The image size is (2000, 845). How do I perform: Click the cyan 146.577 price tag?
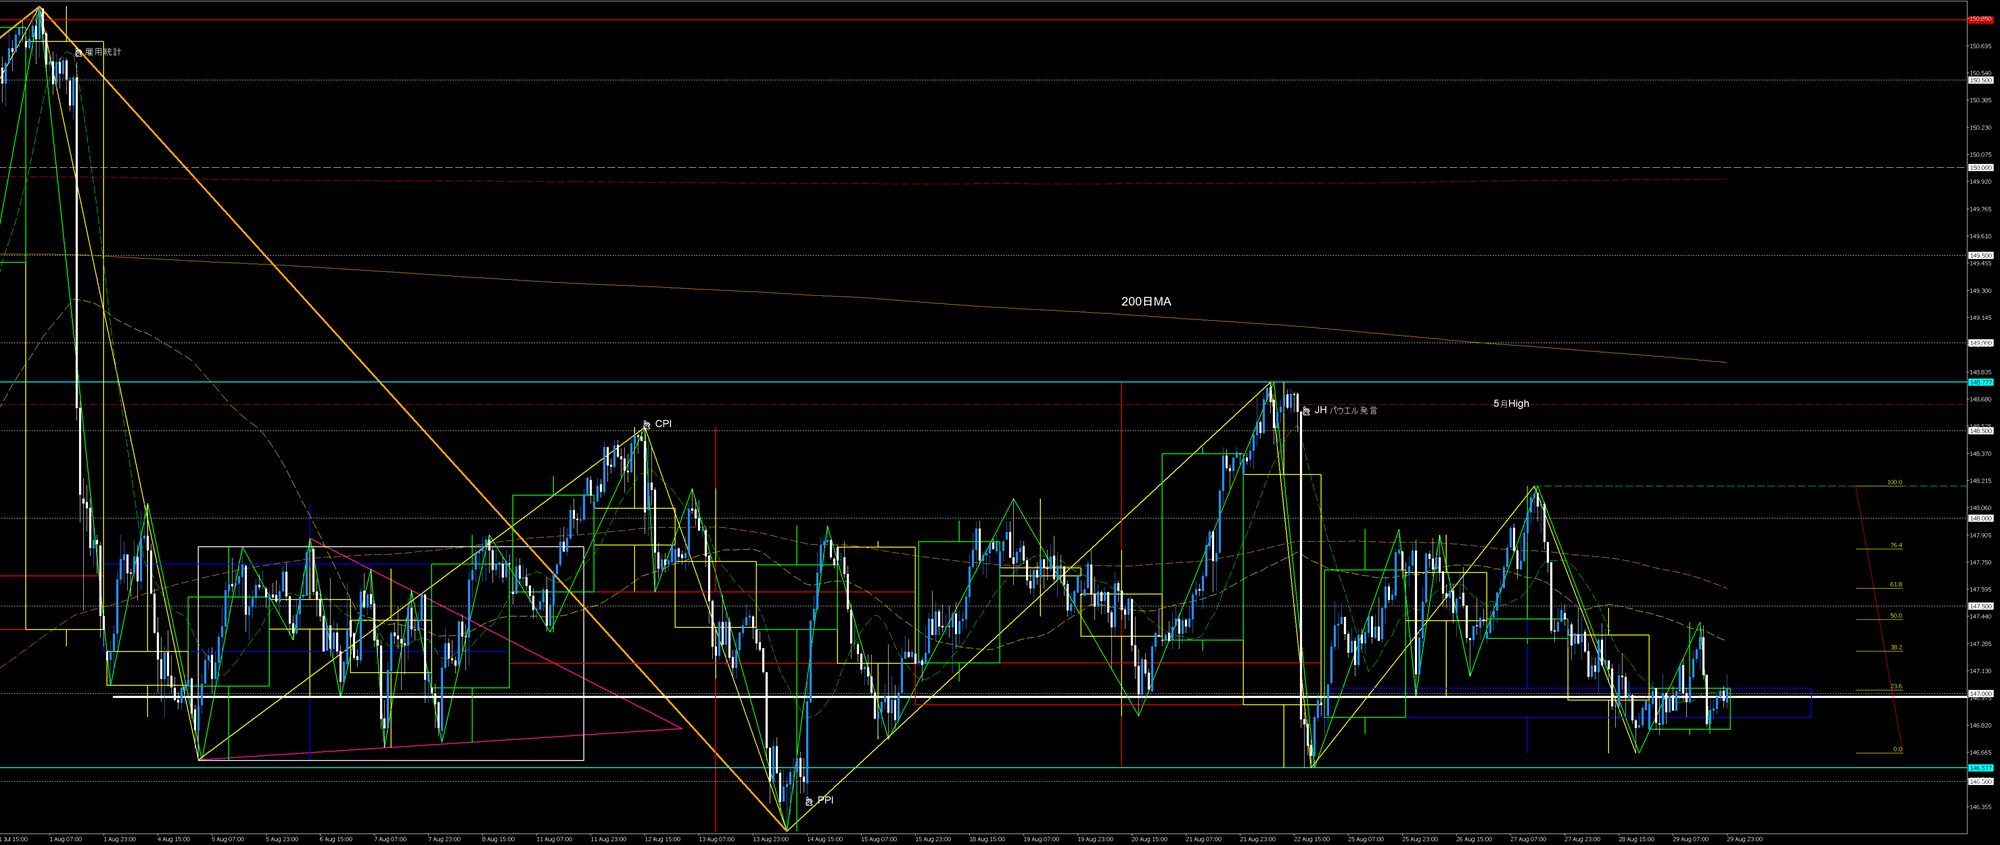1979,768
